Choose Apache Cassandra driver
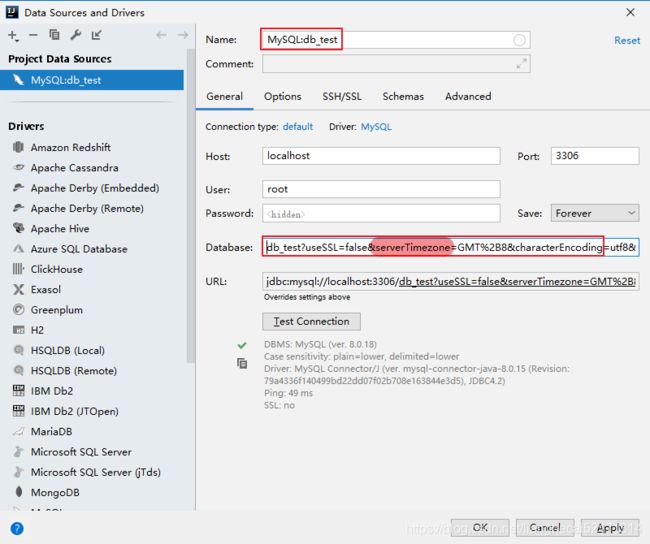650x544 pixels. pyautogui.click(x=74, y=168)
